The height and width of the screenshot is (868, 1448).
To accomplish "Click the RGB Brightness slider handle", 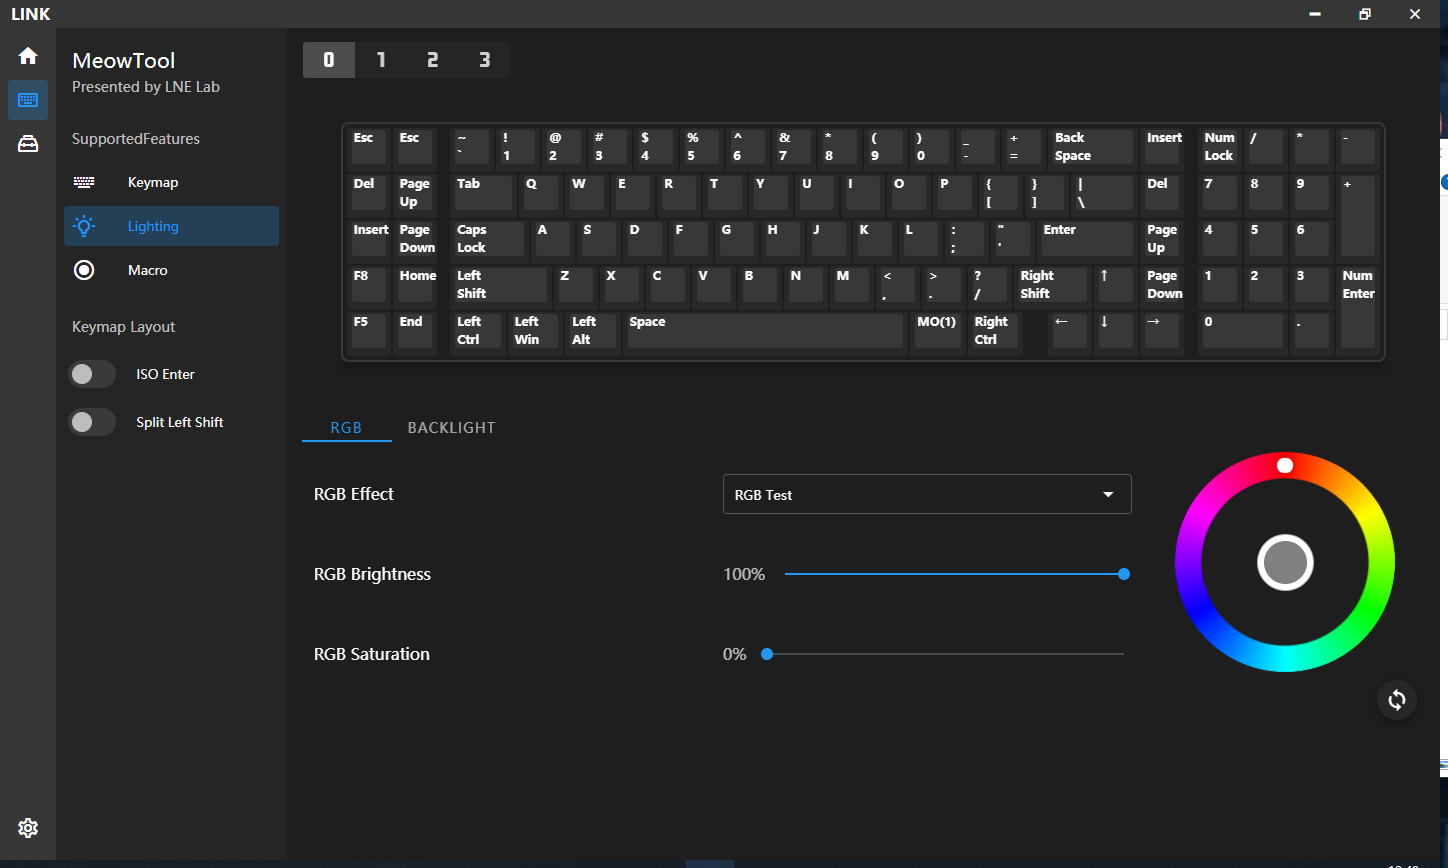I will (x=1124, y=574).
